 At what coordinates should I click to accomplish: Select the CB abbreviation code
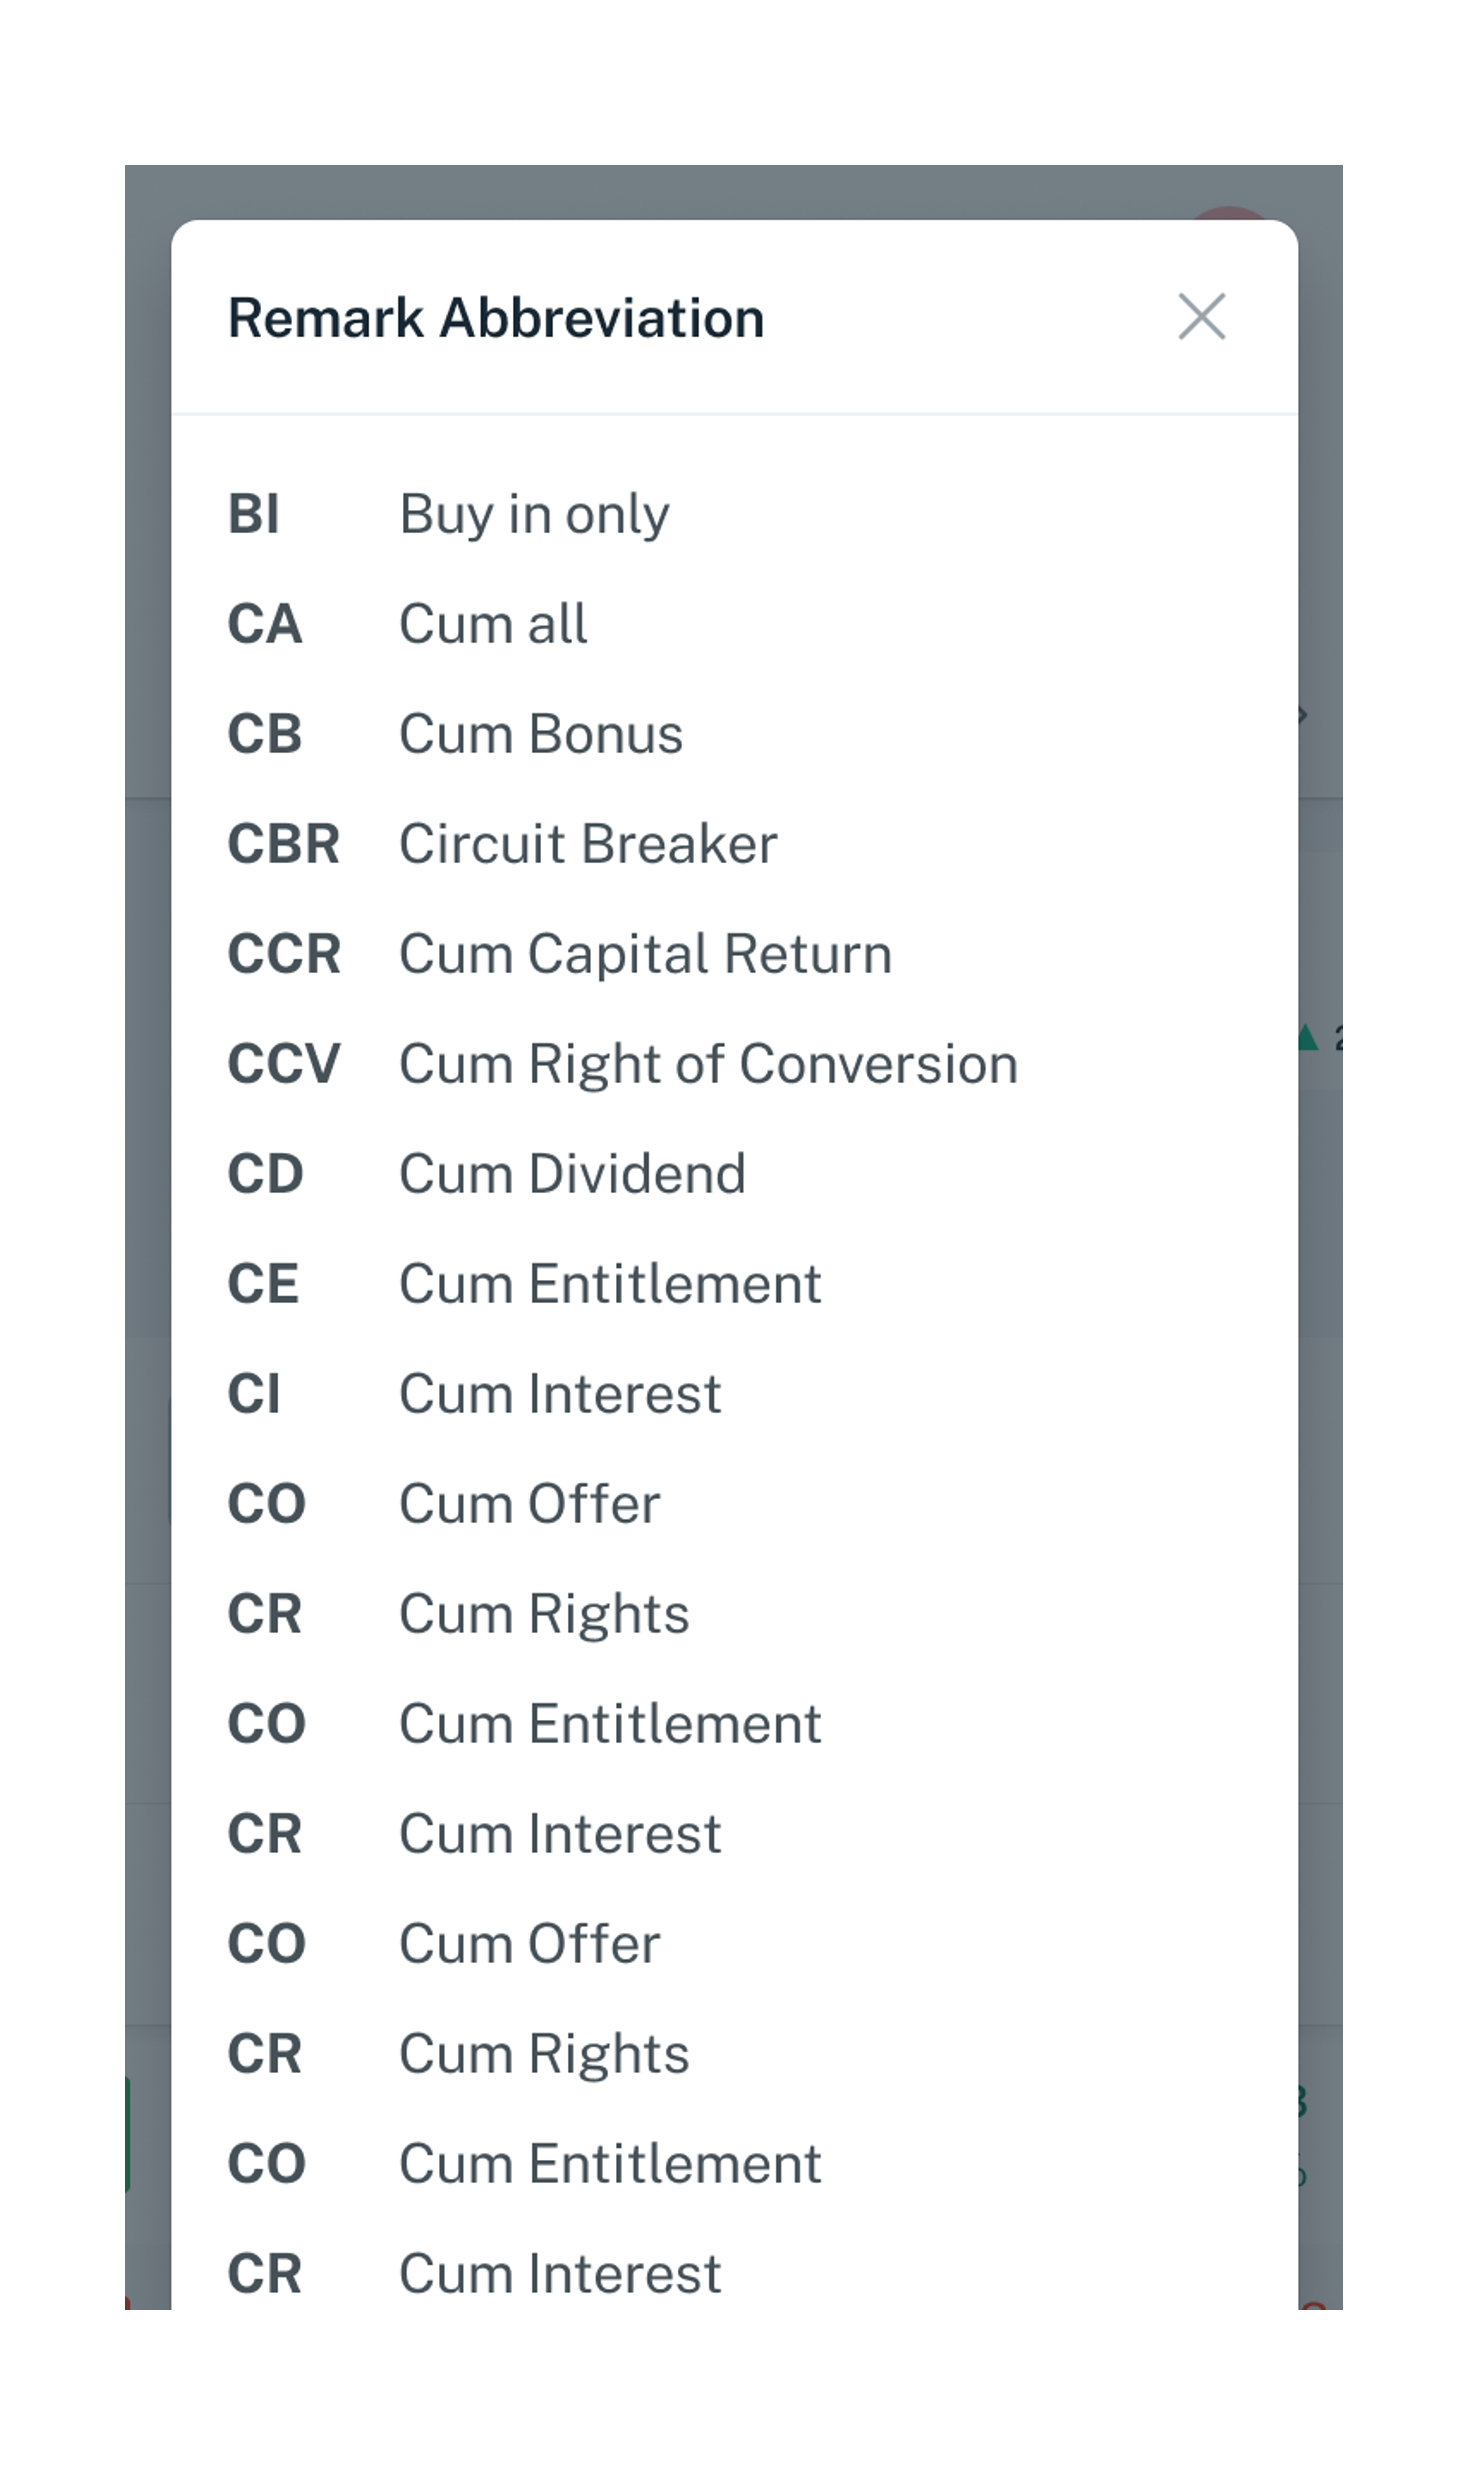coord(264,734)
